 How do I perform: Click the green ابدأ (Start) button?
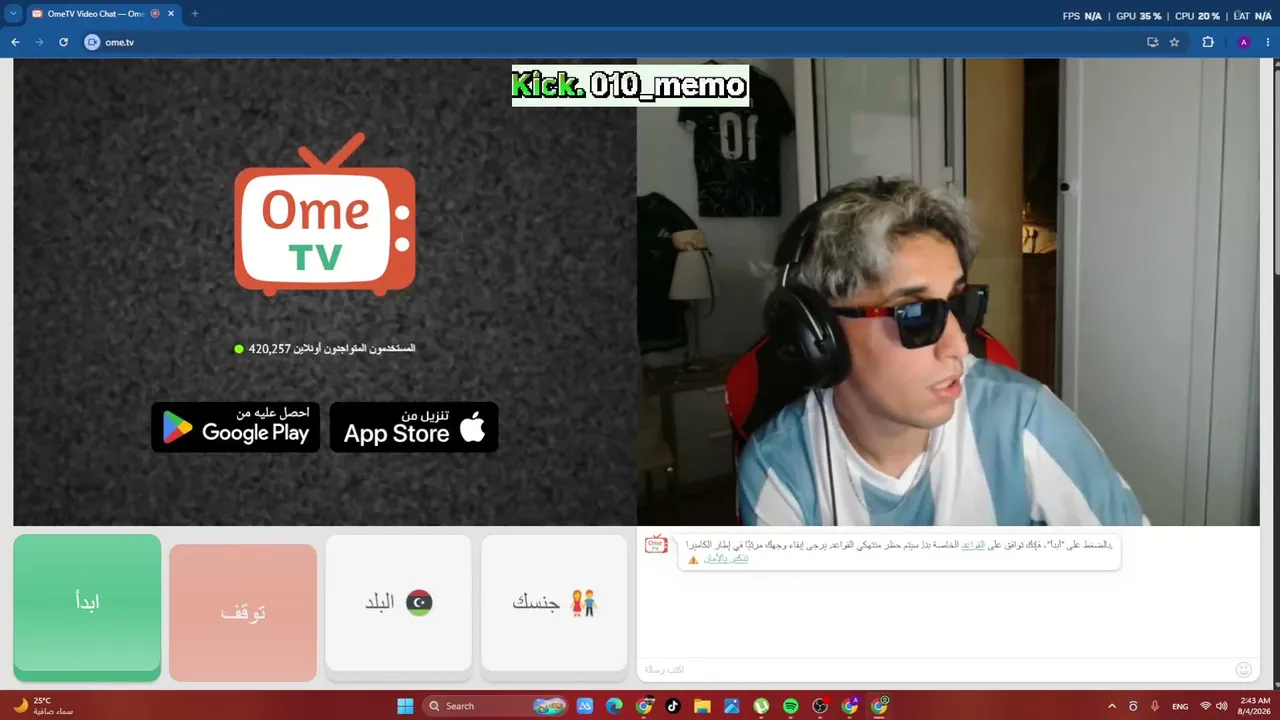coord(87,607)
